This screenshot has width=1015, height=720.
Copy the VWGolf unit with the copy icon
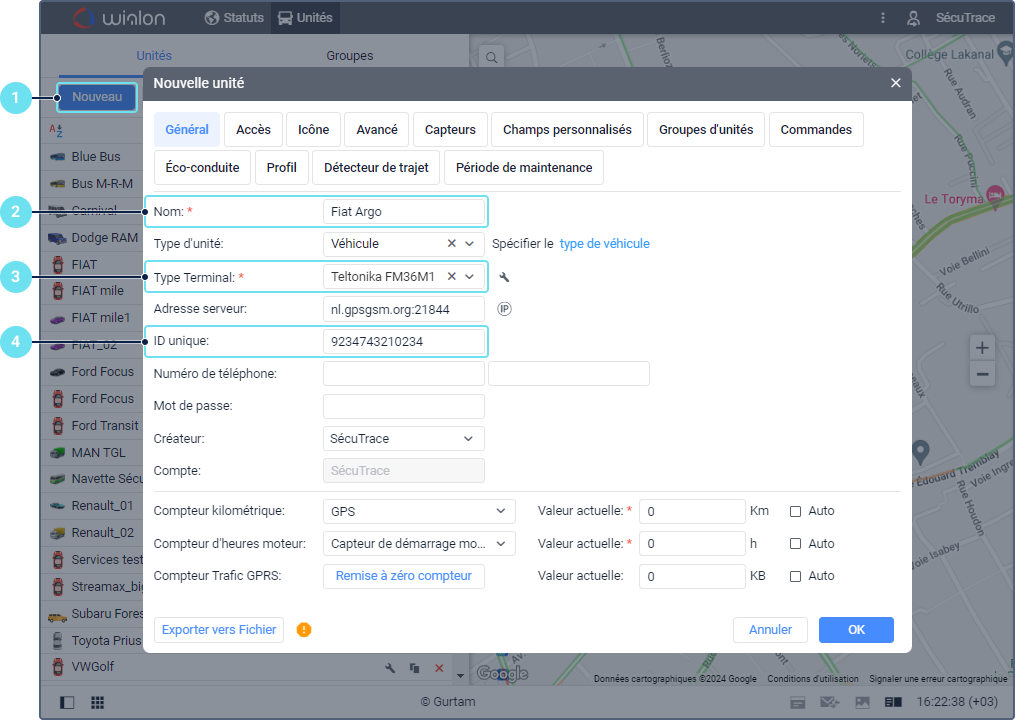coord(414,668)
